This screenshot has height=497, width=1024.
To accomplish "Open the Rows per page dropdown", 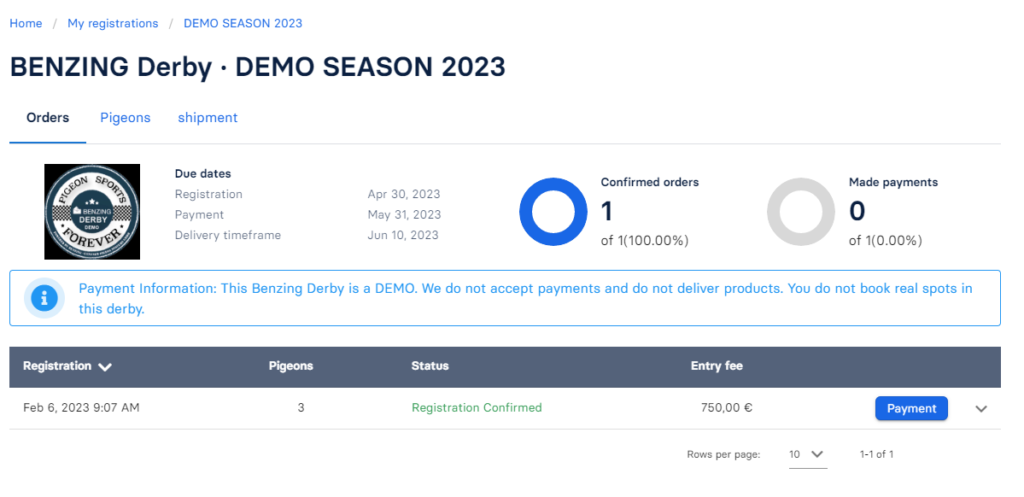I will 806,454.
